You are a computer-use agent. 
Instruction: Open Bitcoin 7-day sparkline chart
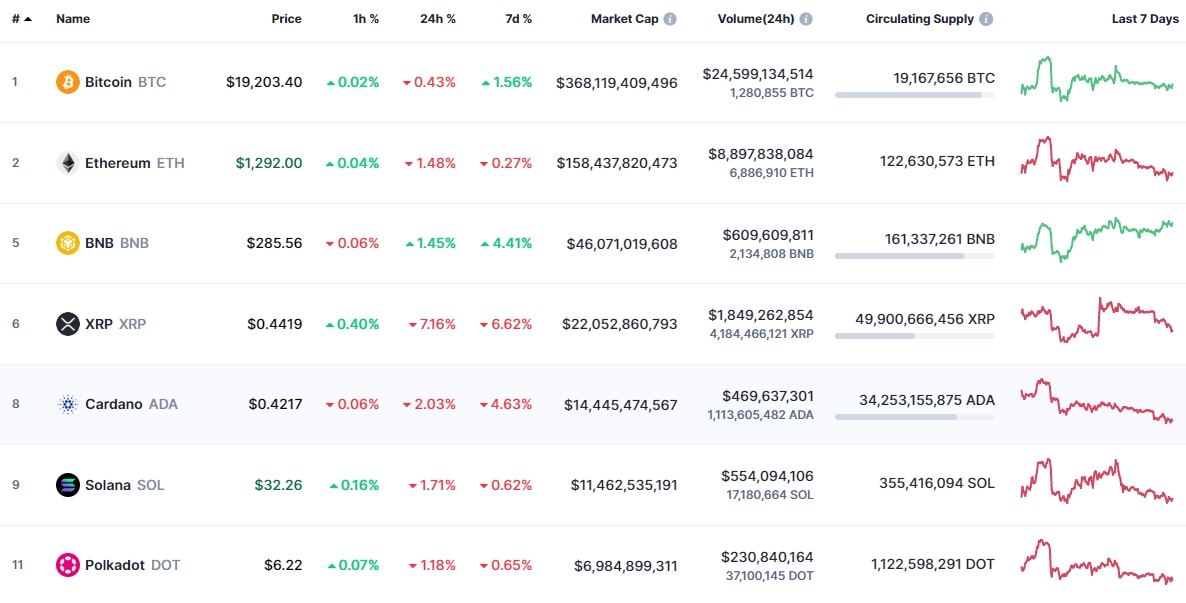(1097, 79)
